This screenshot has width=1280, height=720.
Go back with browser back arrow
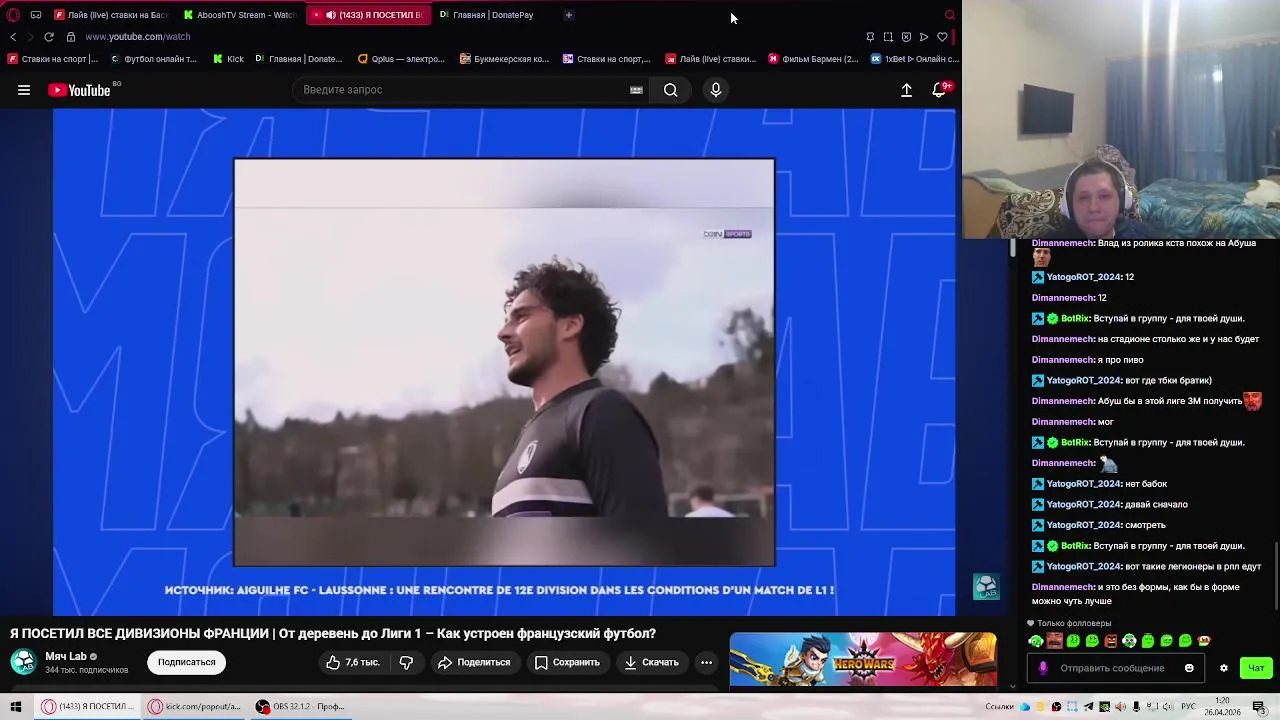coord(13,37)
